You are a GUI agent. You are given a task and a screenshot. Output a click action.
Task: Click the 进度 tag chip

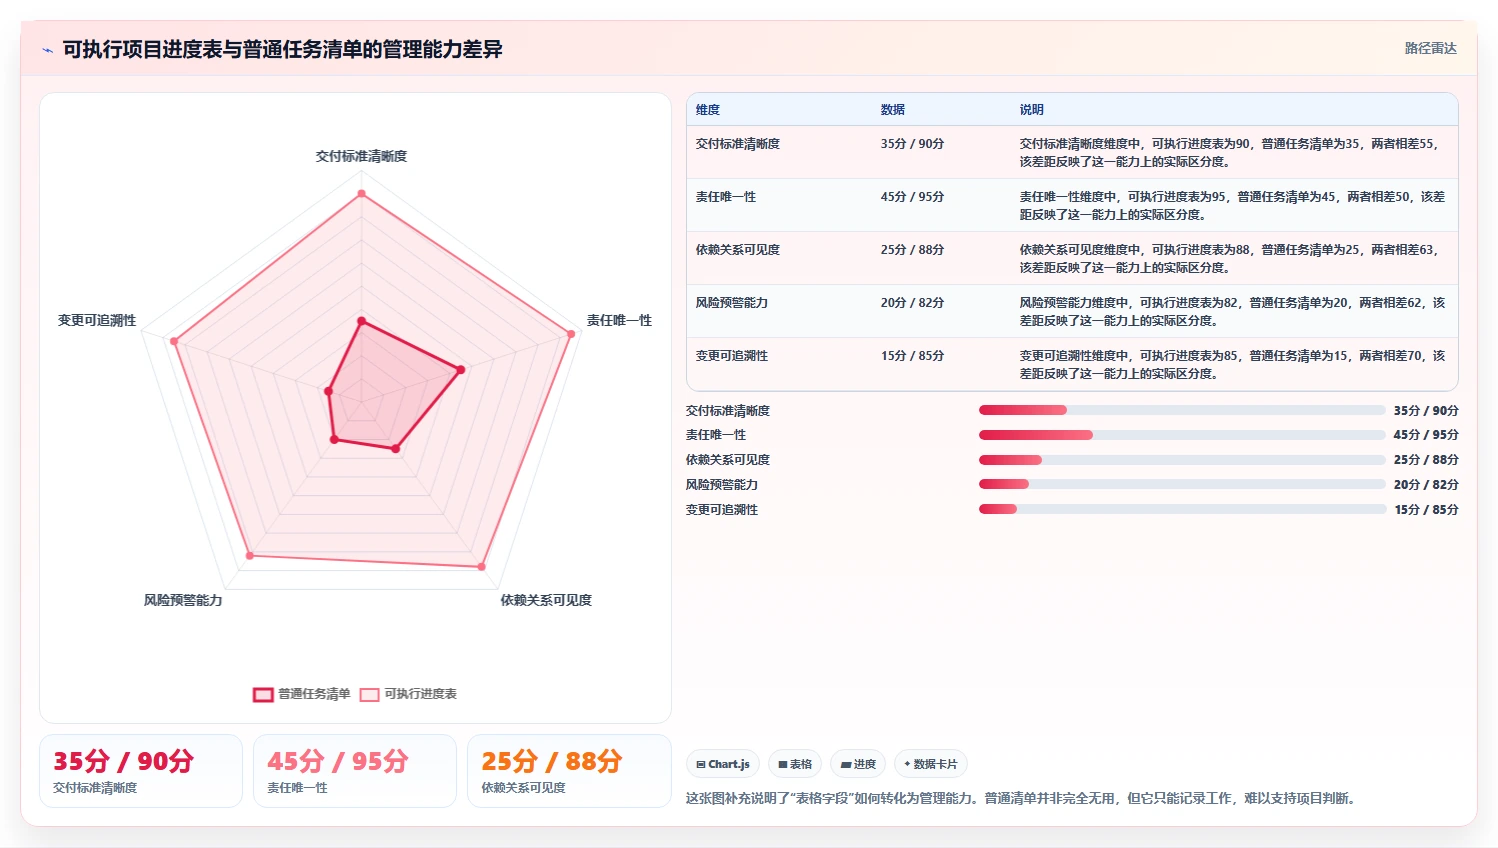[x=858, y=764]
